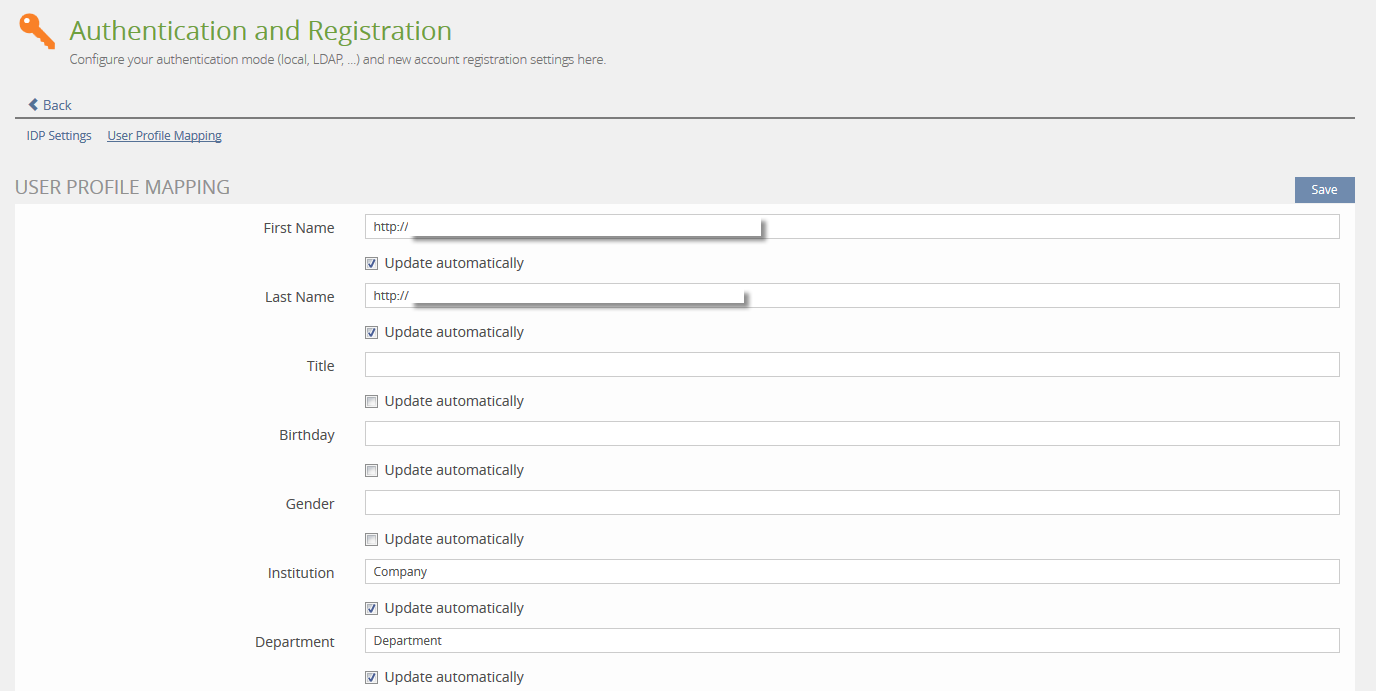Select the empty Title input field

tap(851, 365)
